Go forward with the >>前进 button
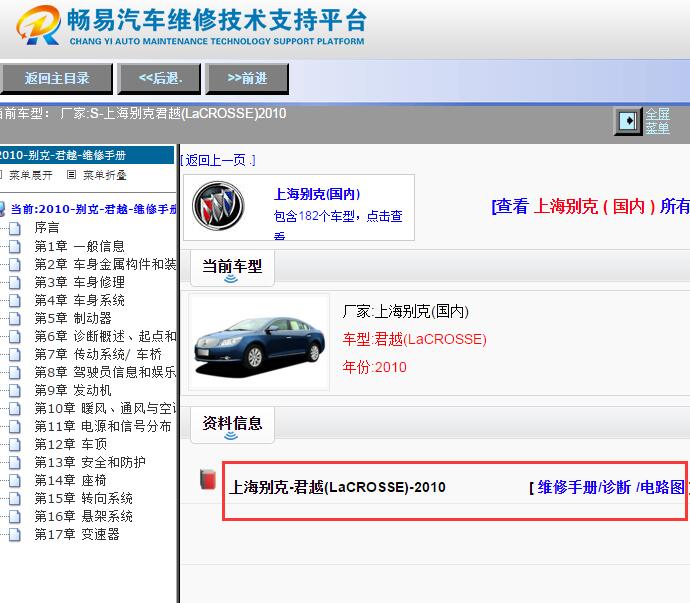Screen dimensions: 690x603 coord(247,79)
